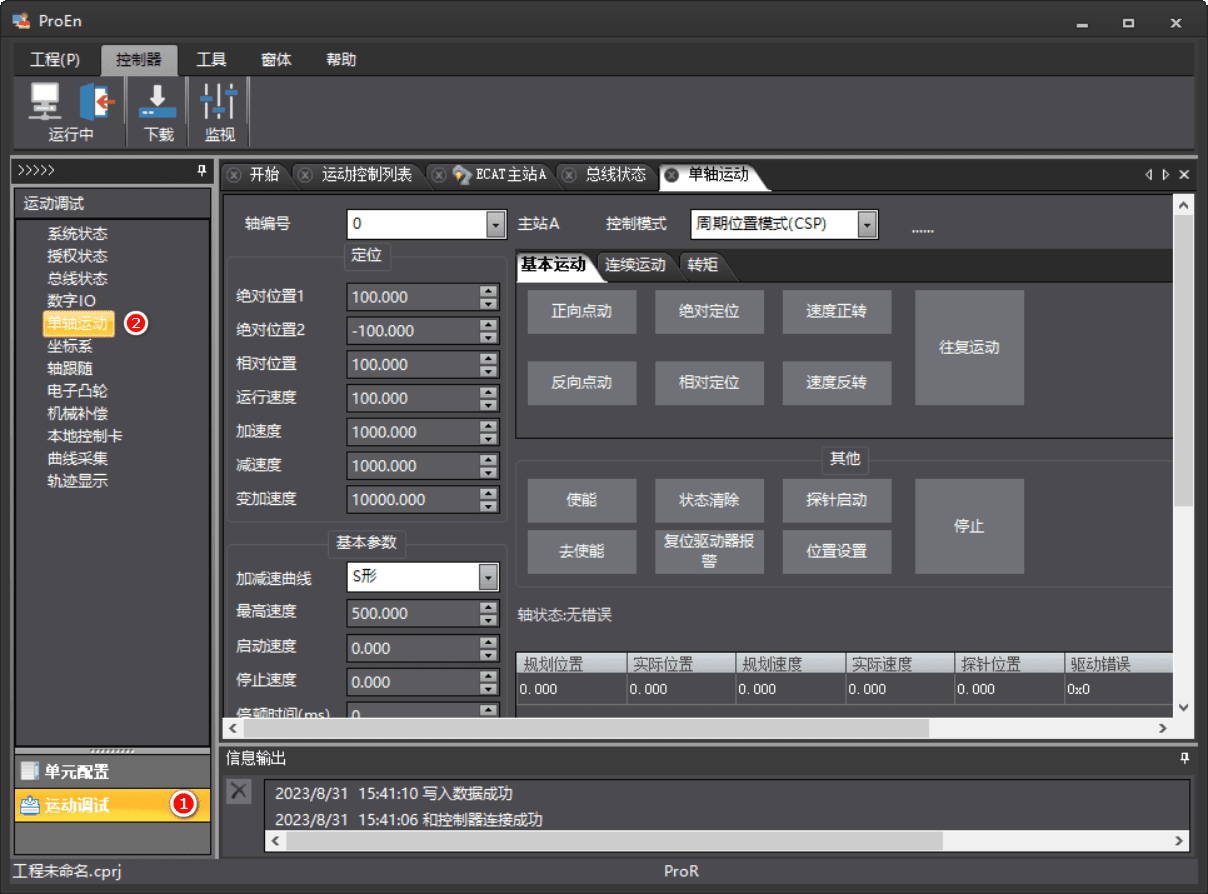Viewport: 1208px width, 894px height.
Task: Select 系统状态 in the tree
Action: tap(77, 234)
